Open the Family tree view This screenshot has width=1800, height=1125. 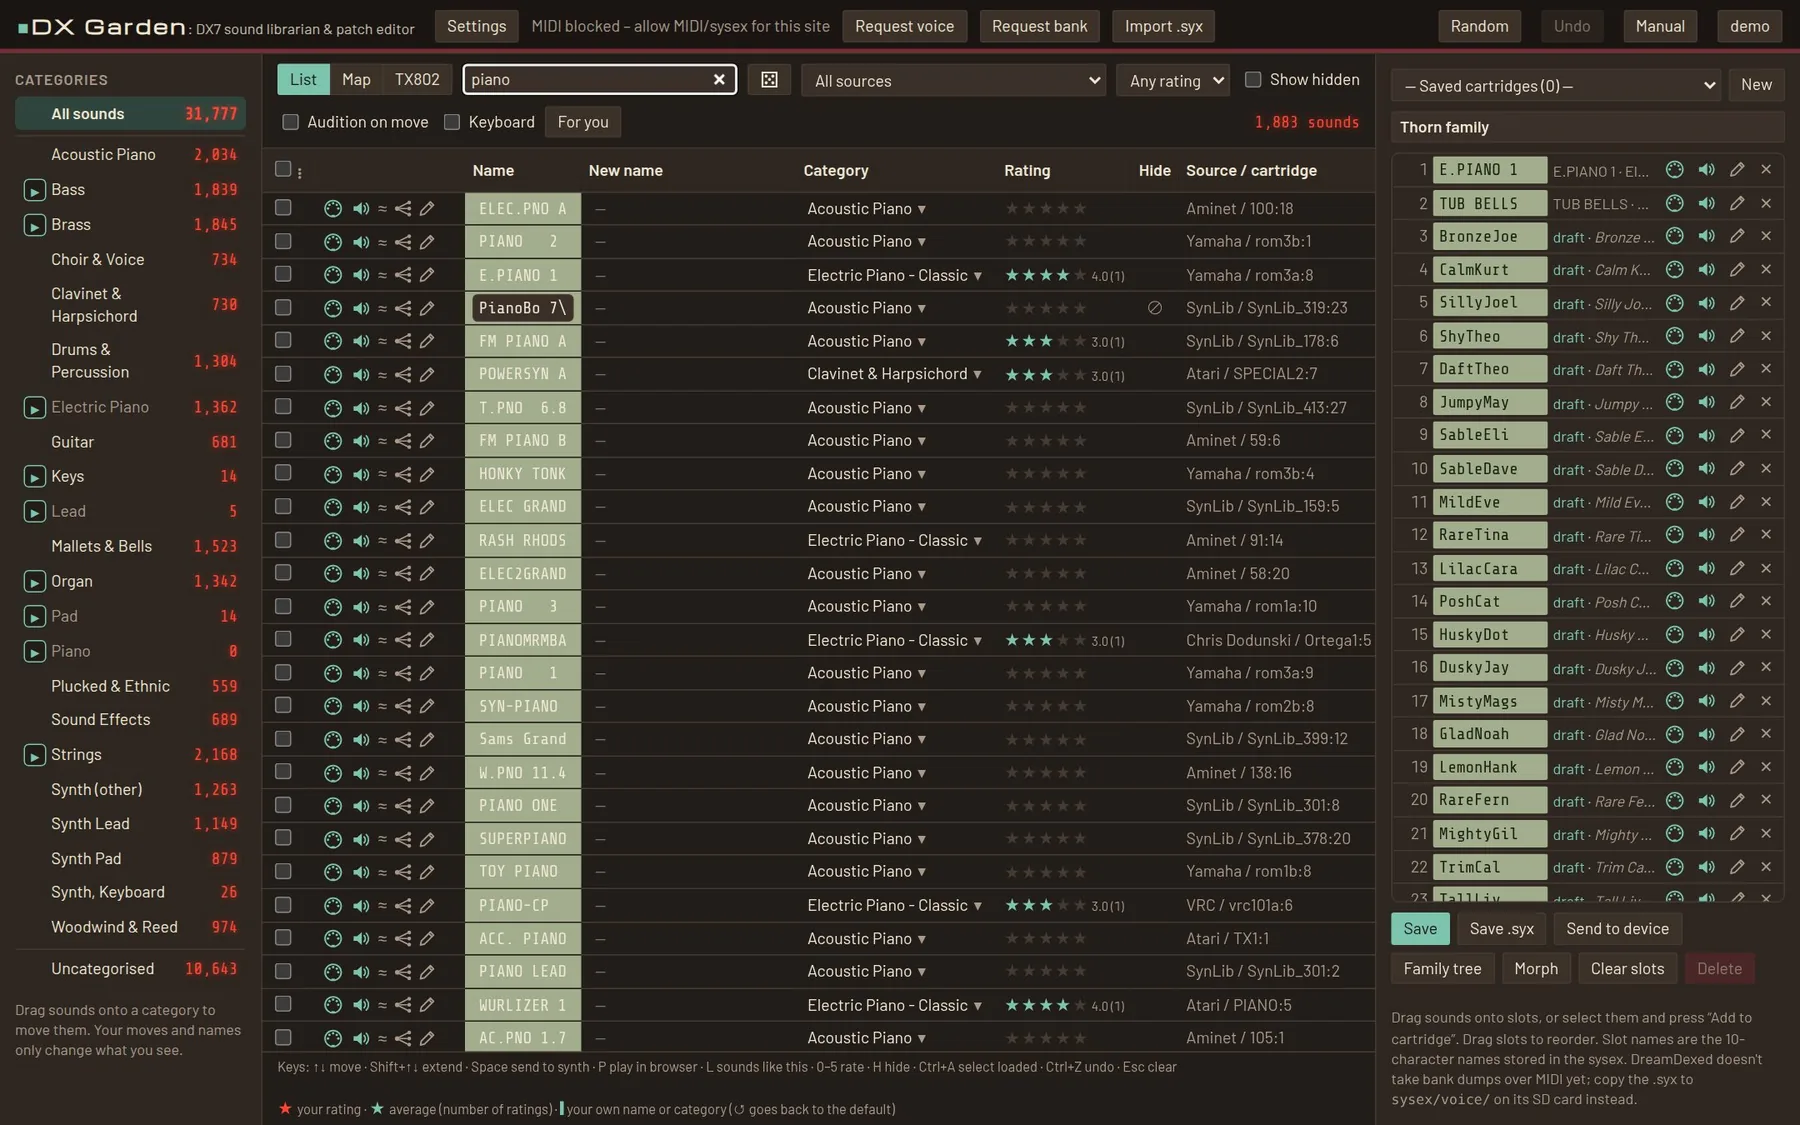[1442, 969]
